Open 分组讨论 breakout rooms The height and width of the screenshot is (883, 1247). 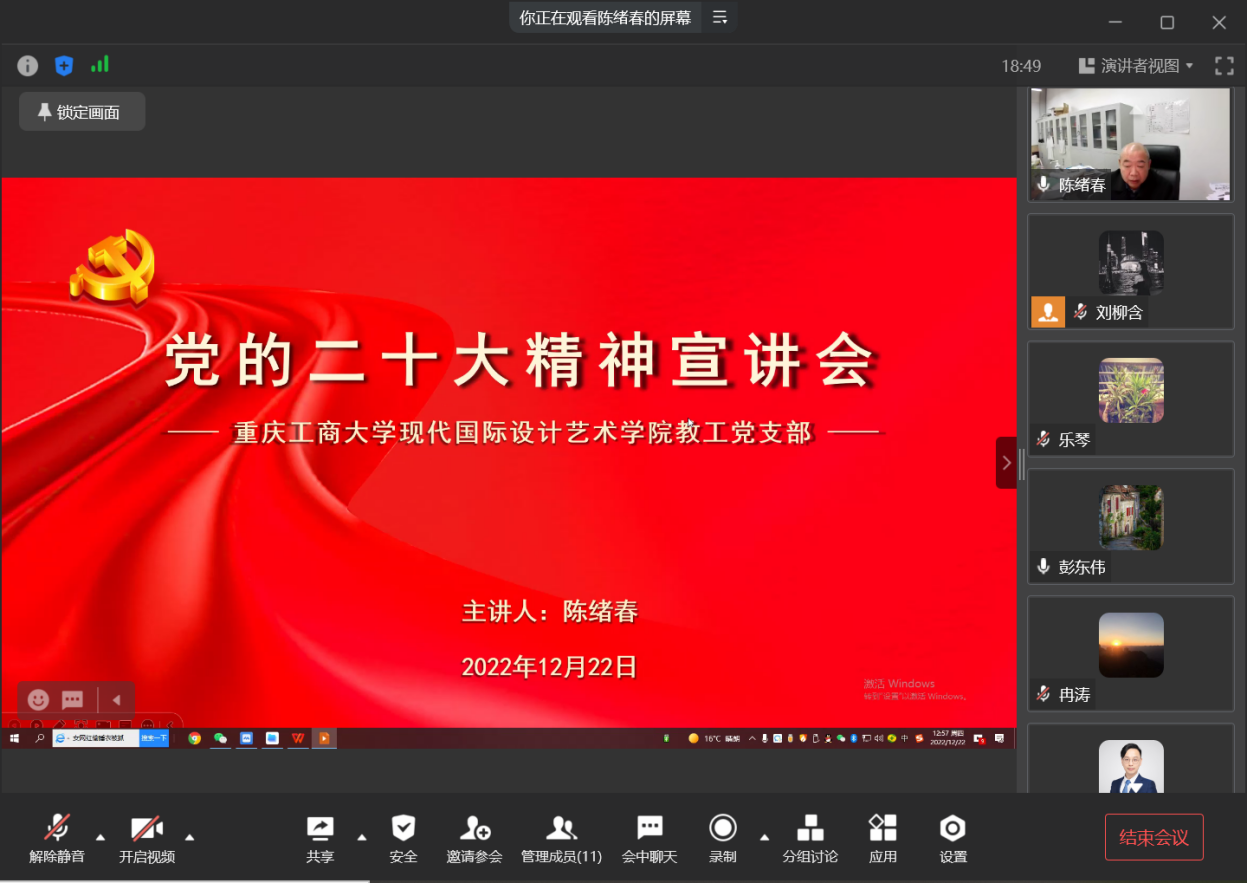(810, 839)
